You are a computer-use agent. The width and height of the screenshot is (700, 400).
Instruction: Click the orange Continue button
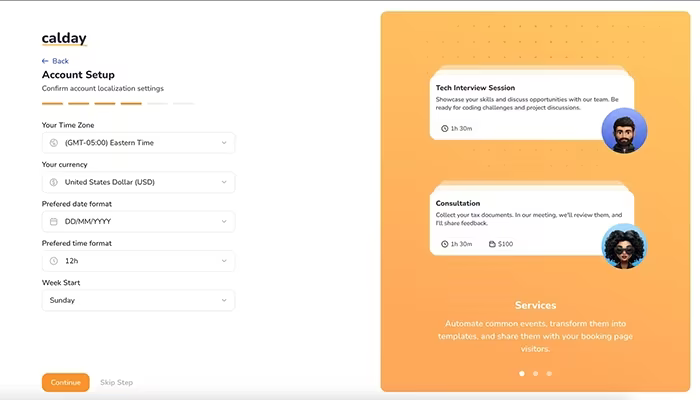(66, 383)
